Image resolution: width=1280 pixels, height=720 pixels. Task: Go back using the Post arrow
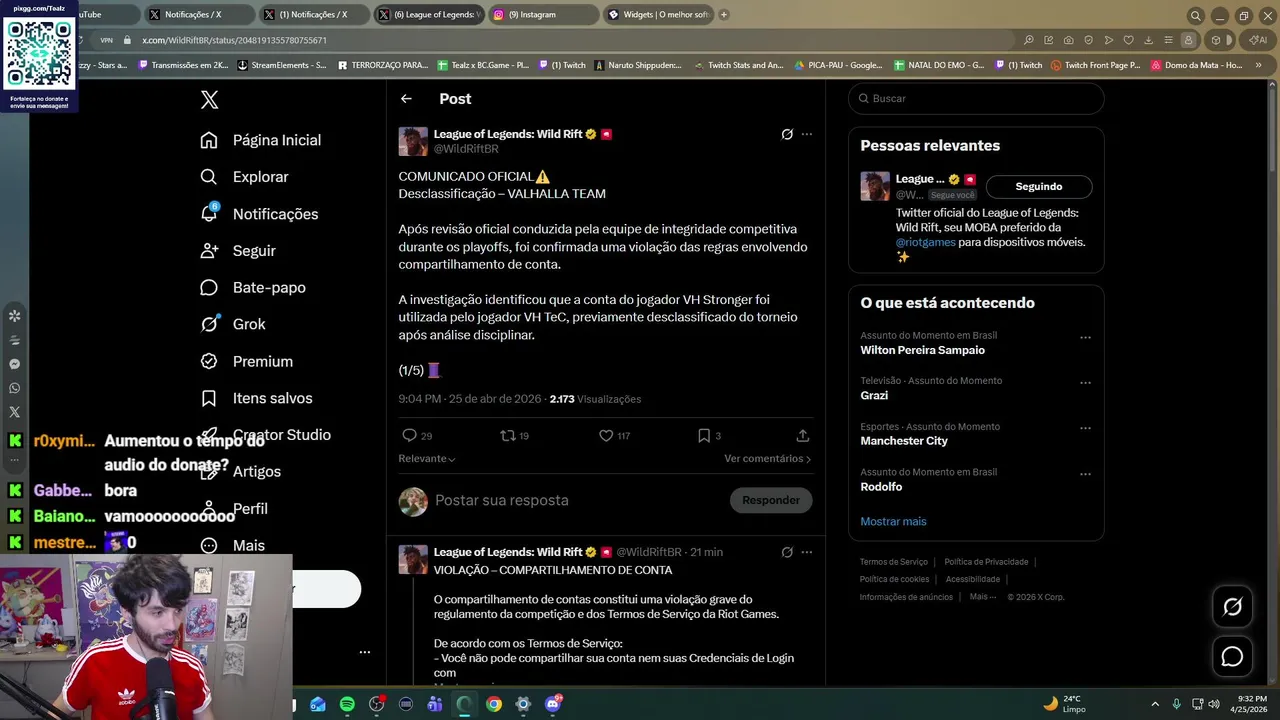coord(406,99)
